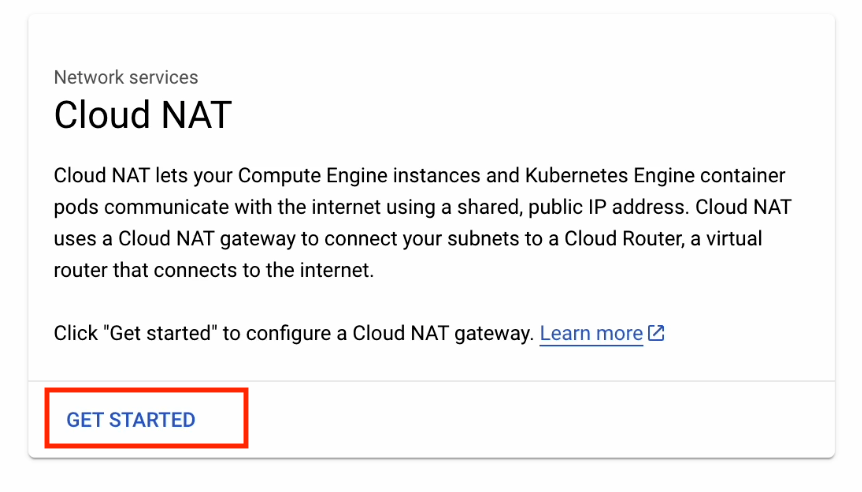Click the large Cloud NAT heading
This screenshot has width=862, height=492.
(143, 116)
